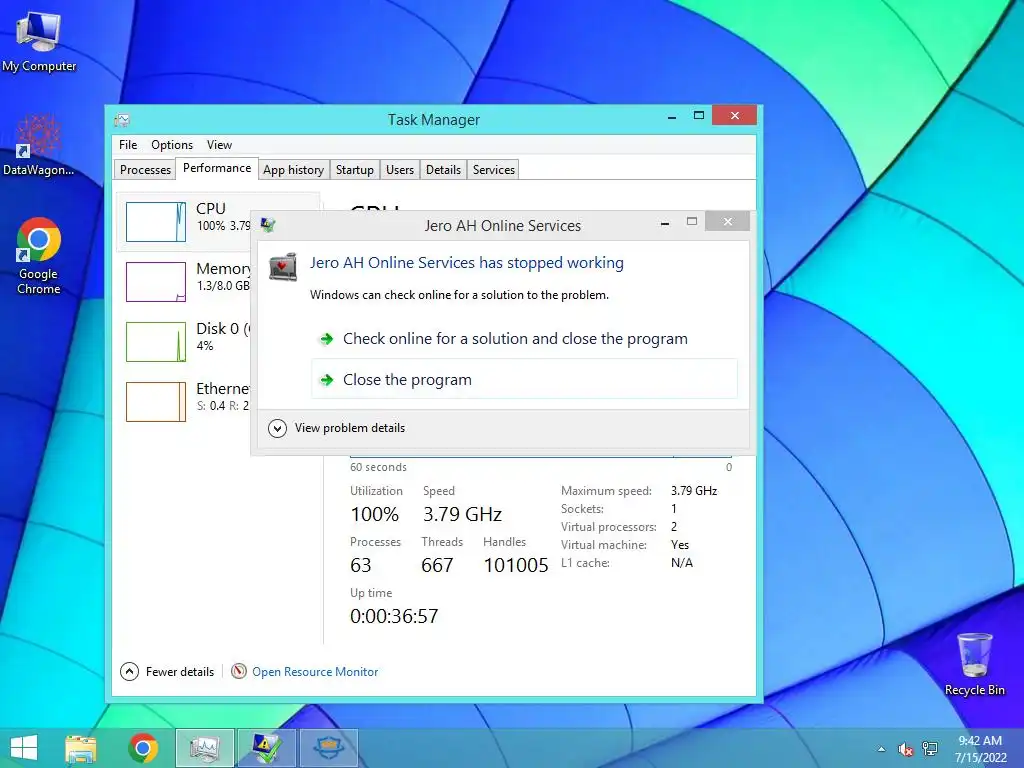The width and height of the screenshot is (1024, 768).
Task: Click the L1 cache N/A value
Action: [x=682, y=563]
